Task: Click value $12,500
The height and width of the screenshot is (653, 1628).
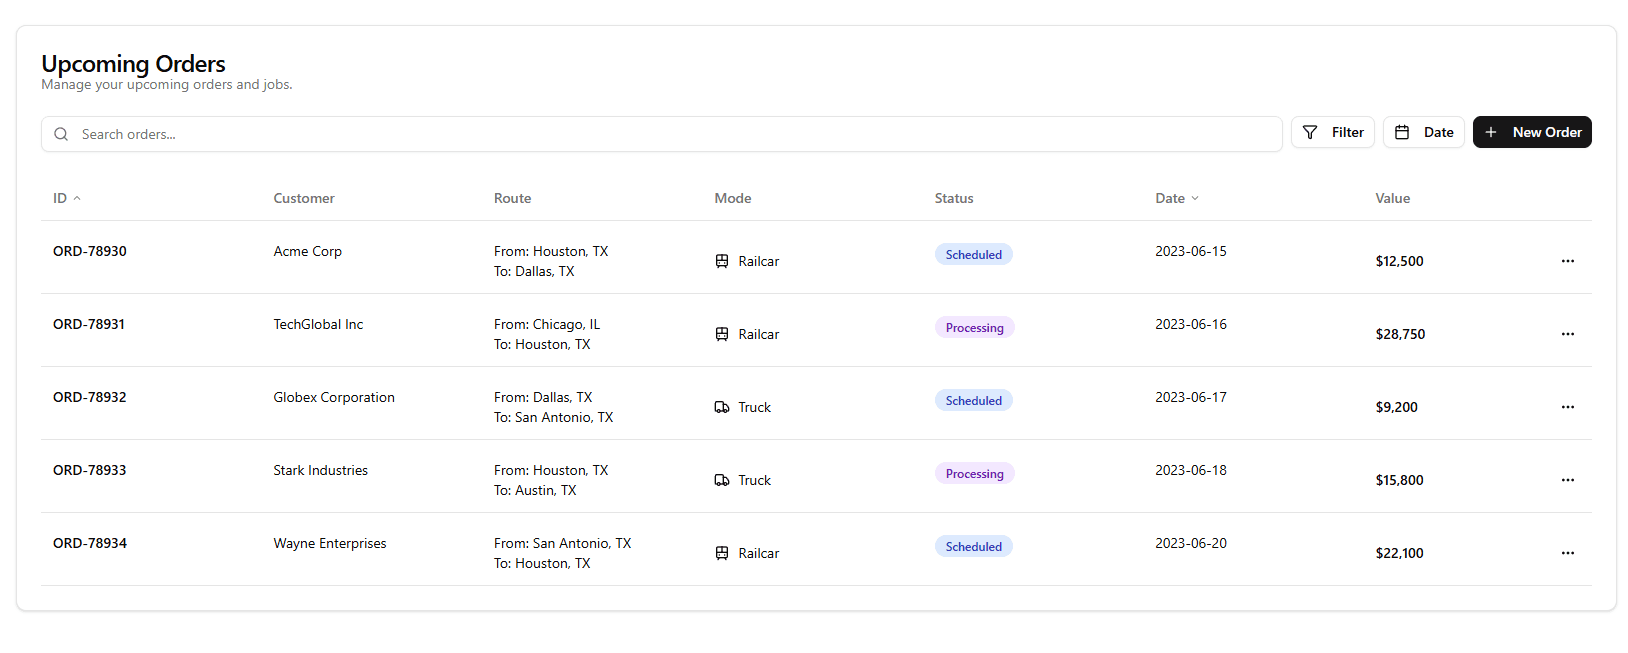Action: [x=1399, y=261]
